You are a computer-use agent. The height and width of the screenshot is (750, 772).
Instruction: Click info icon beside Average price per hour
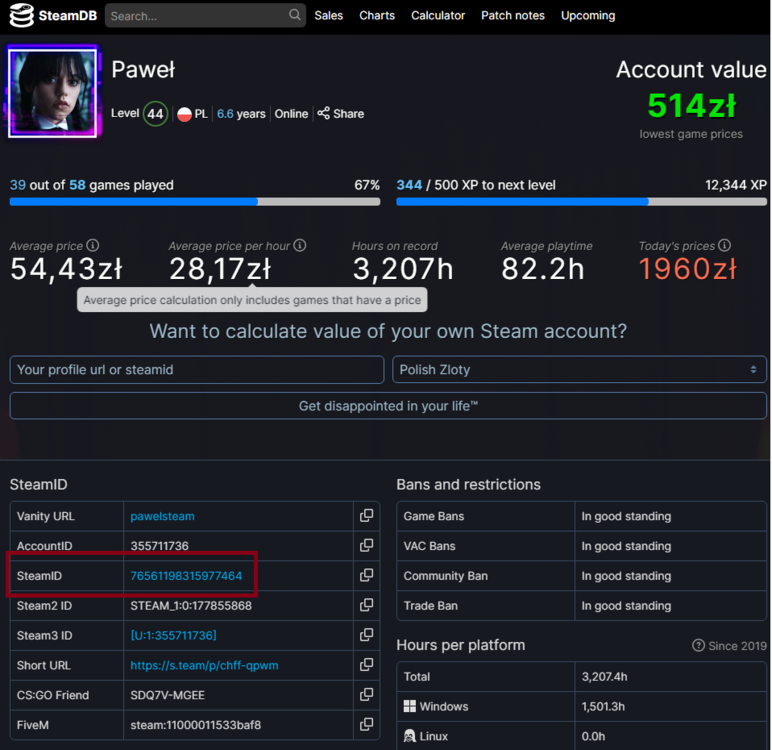click(x=300, y=245)
